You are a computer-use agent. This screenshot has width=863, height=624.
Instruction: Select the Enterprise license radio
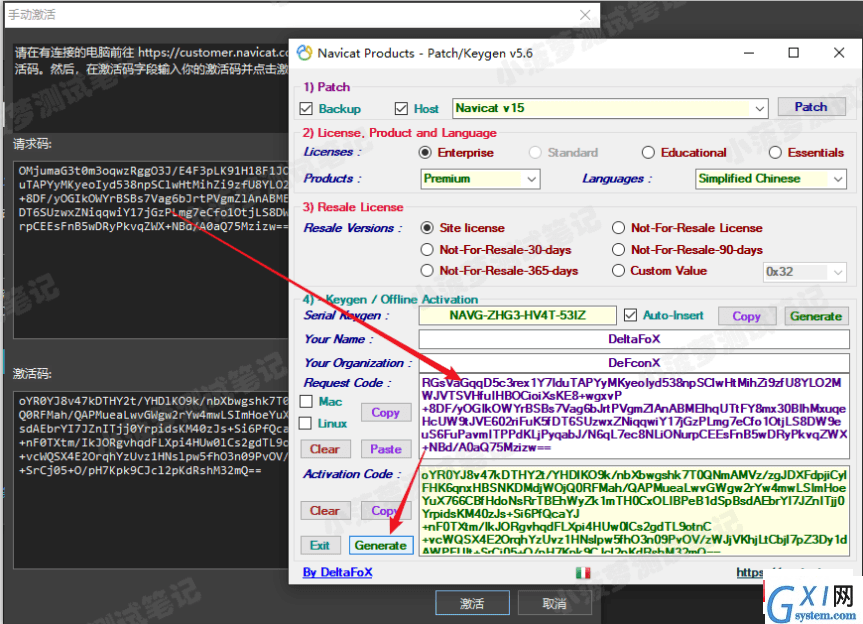click(425, 152)
